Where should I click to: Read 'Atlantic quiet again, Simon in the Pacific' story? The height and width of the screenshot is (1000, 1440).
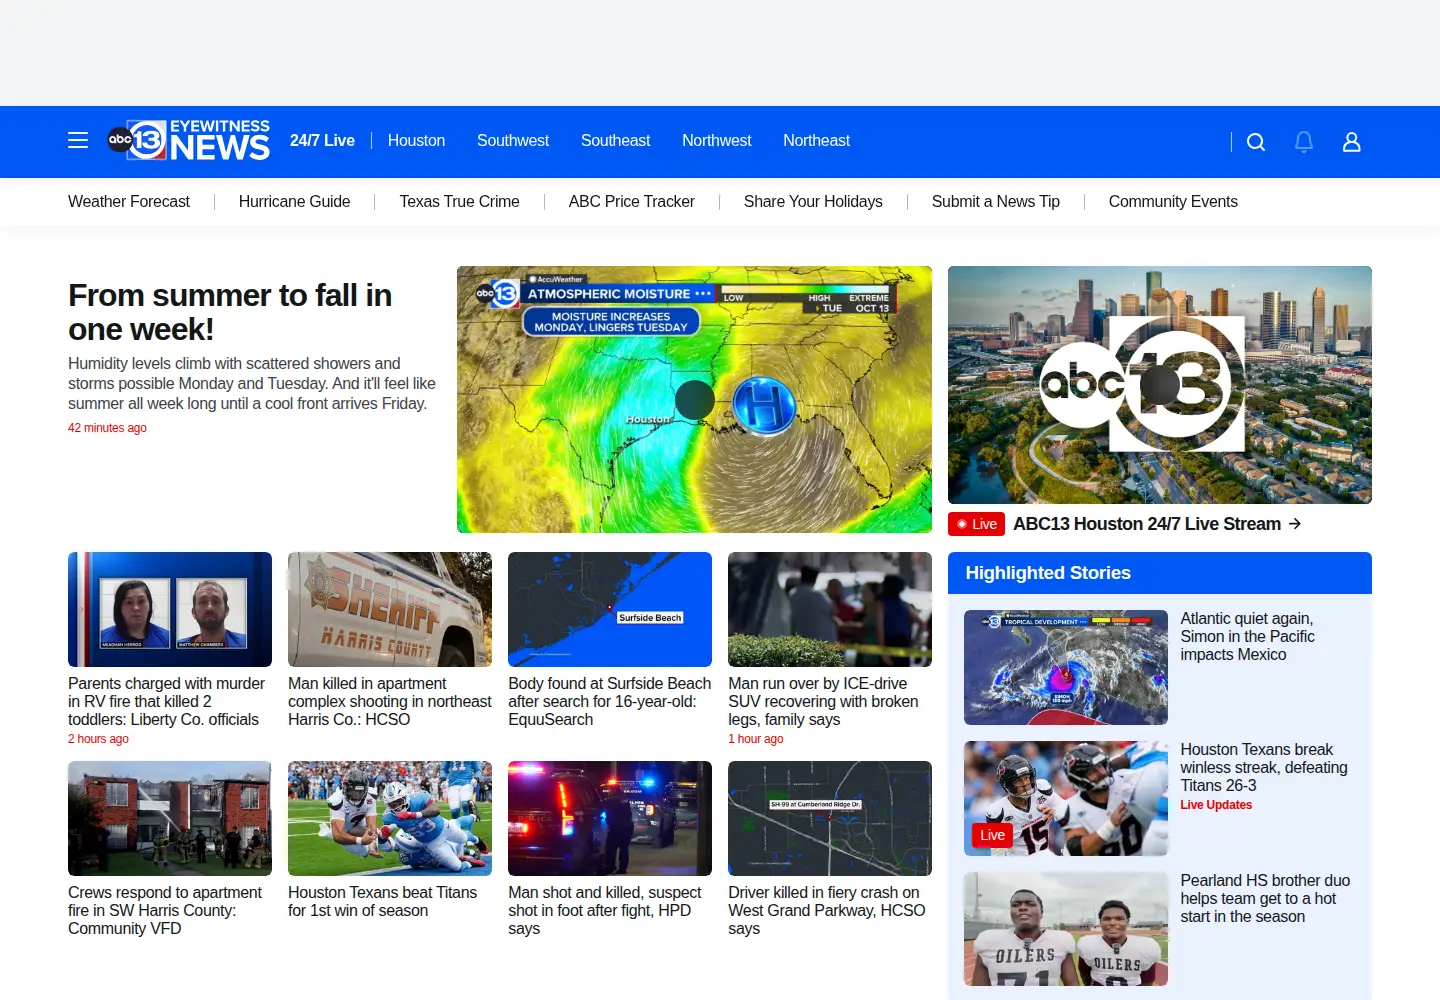point(1248,637)
